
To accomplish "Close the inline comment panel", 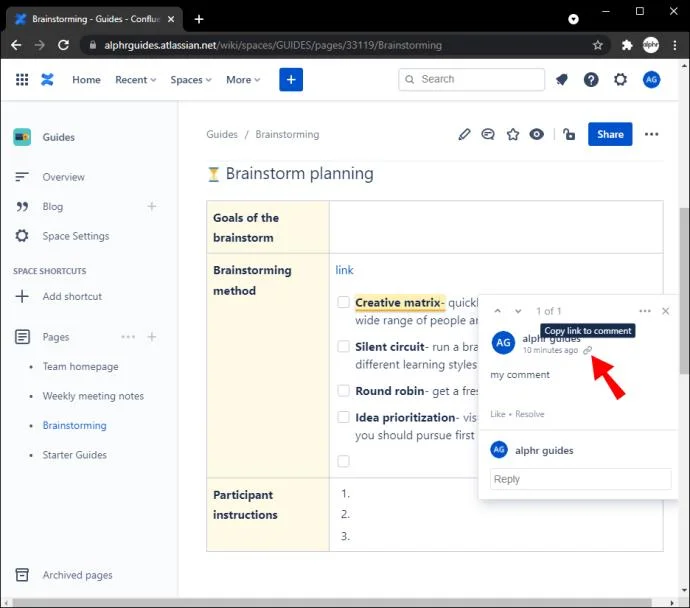I will pyautogui.click(x=665, y=311).
